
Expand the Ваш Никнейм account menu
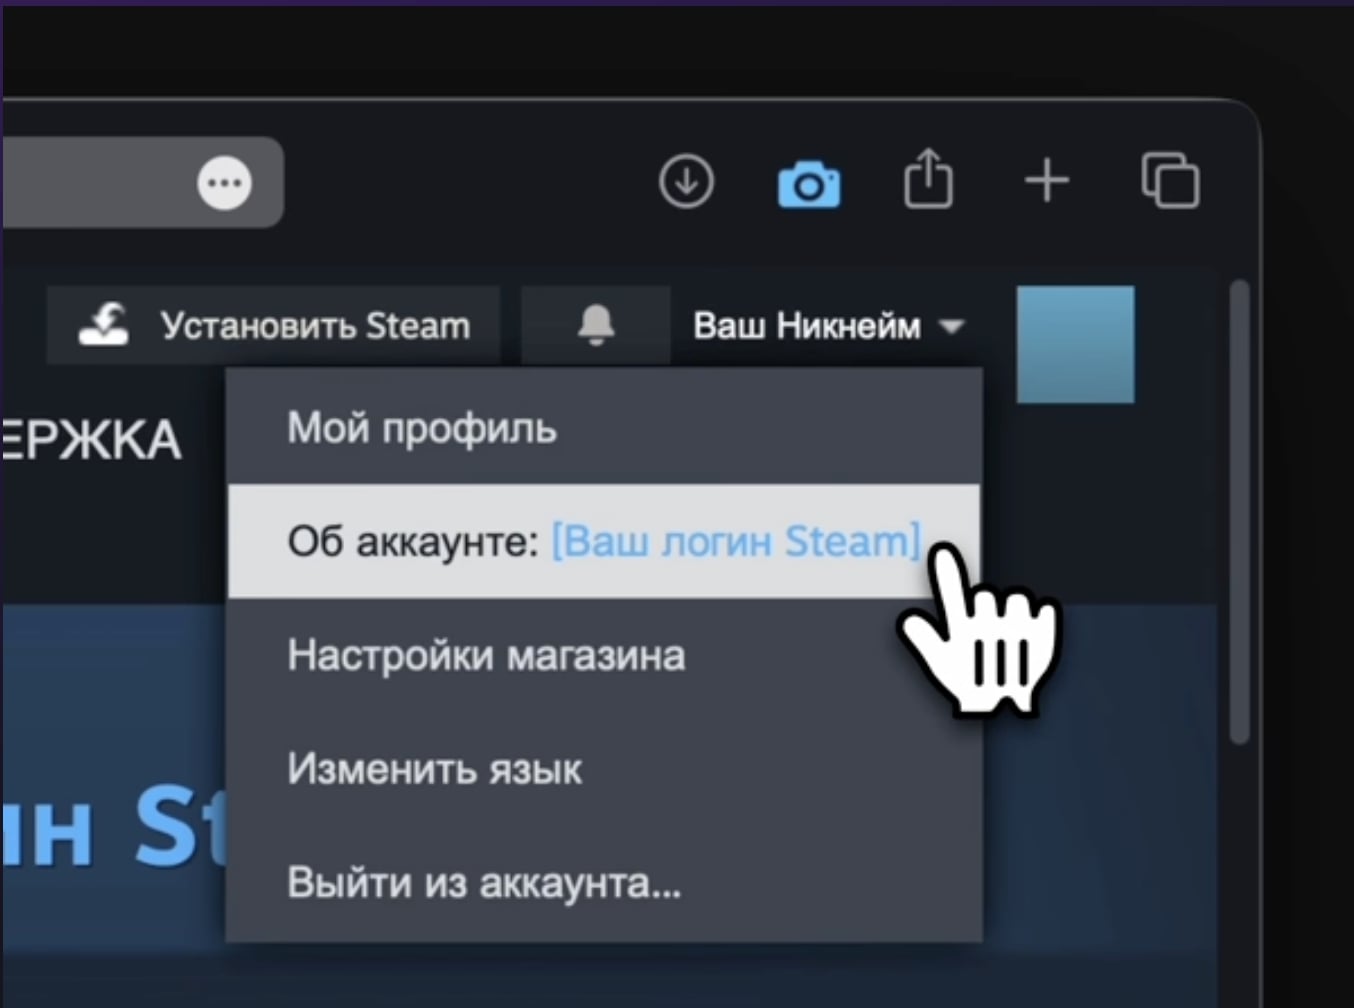[x=807, y=326]
